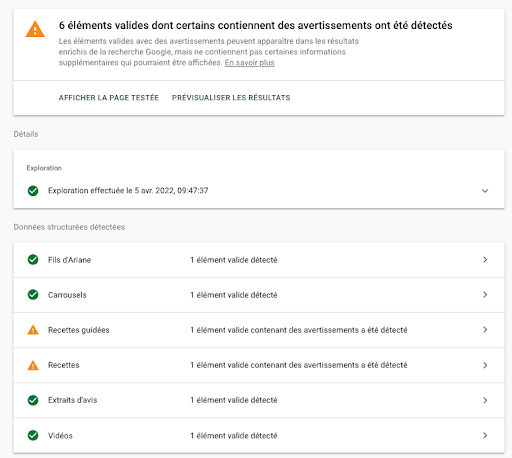Image resolution: width=512 pixels, height=458 pixels.
Task: Click green checkmark next to Fils d'Ariane
Action: 33,260
